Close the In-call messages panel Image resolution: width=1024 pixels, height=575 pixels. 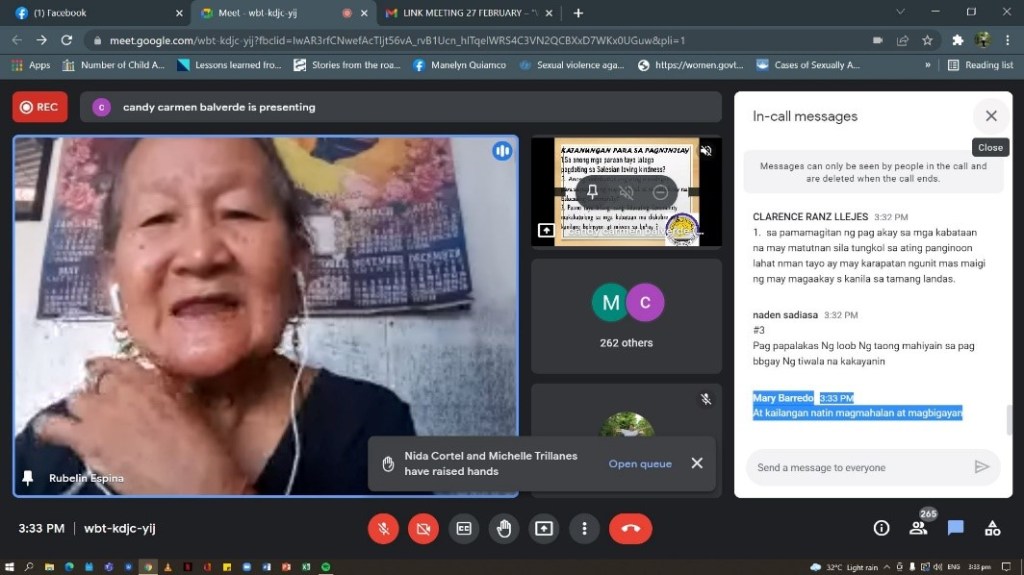pyautogui.click(x=990, y=116)
